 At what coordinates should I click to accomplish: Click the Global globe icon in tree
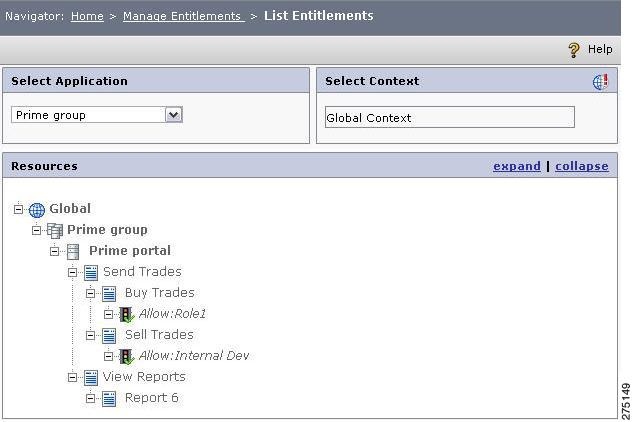37,210
